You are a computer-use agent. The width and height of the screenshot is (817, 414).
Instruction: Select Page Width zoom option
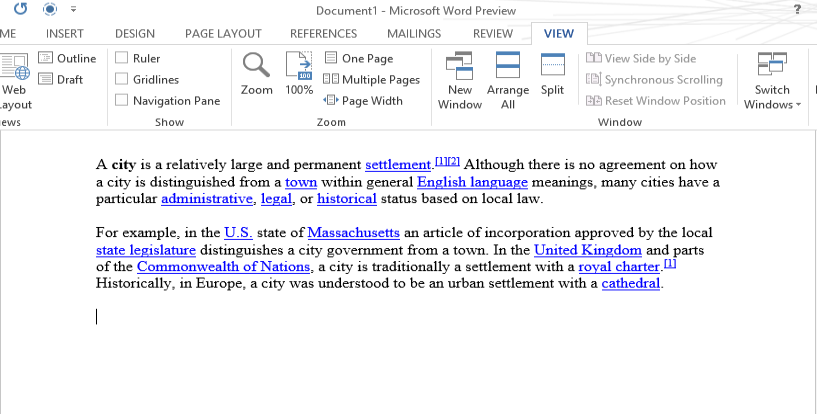tap(363, 100)
